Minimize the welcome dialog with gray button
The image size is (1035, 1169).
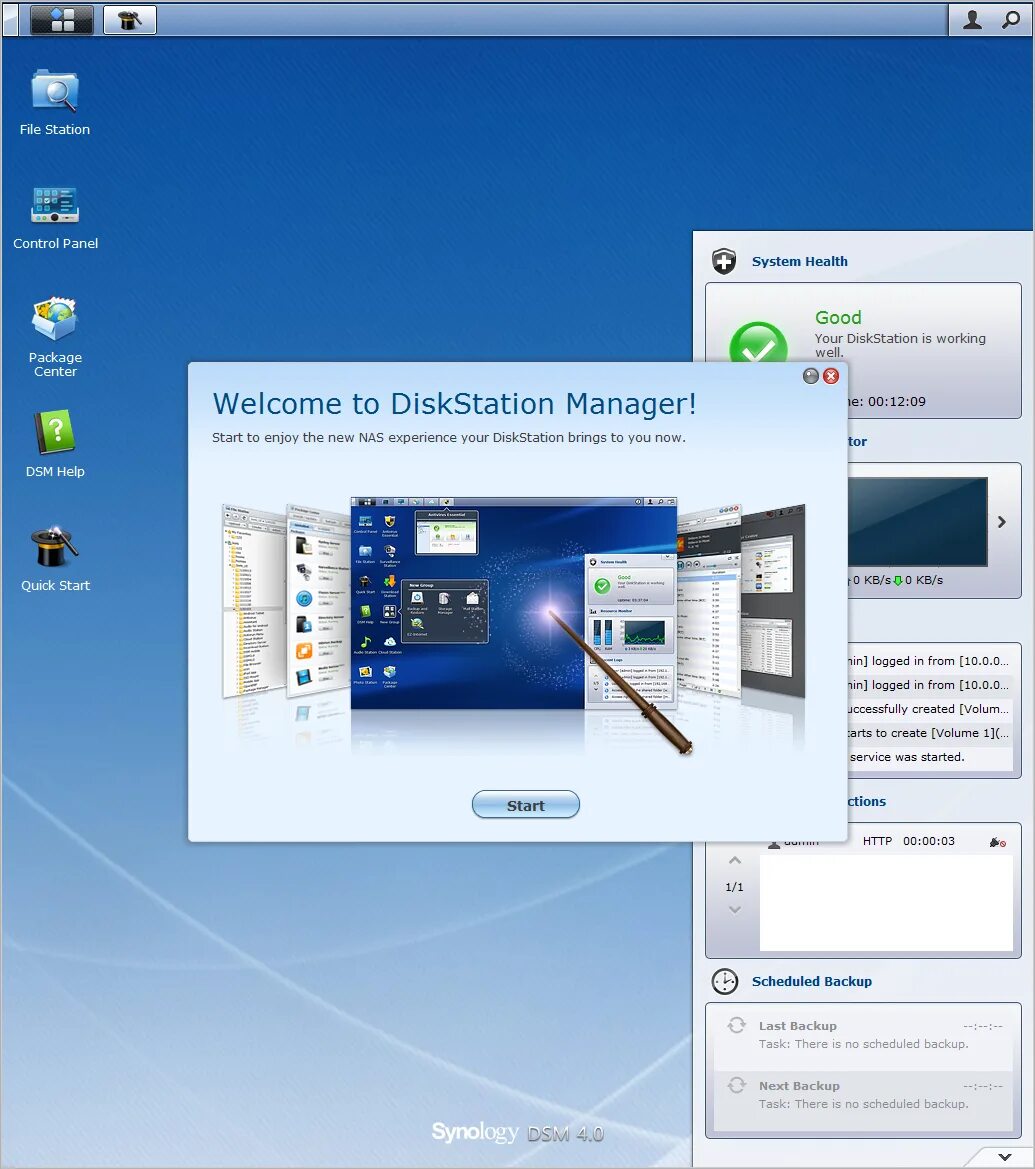811,376
